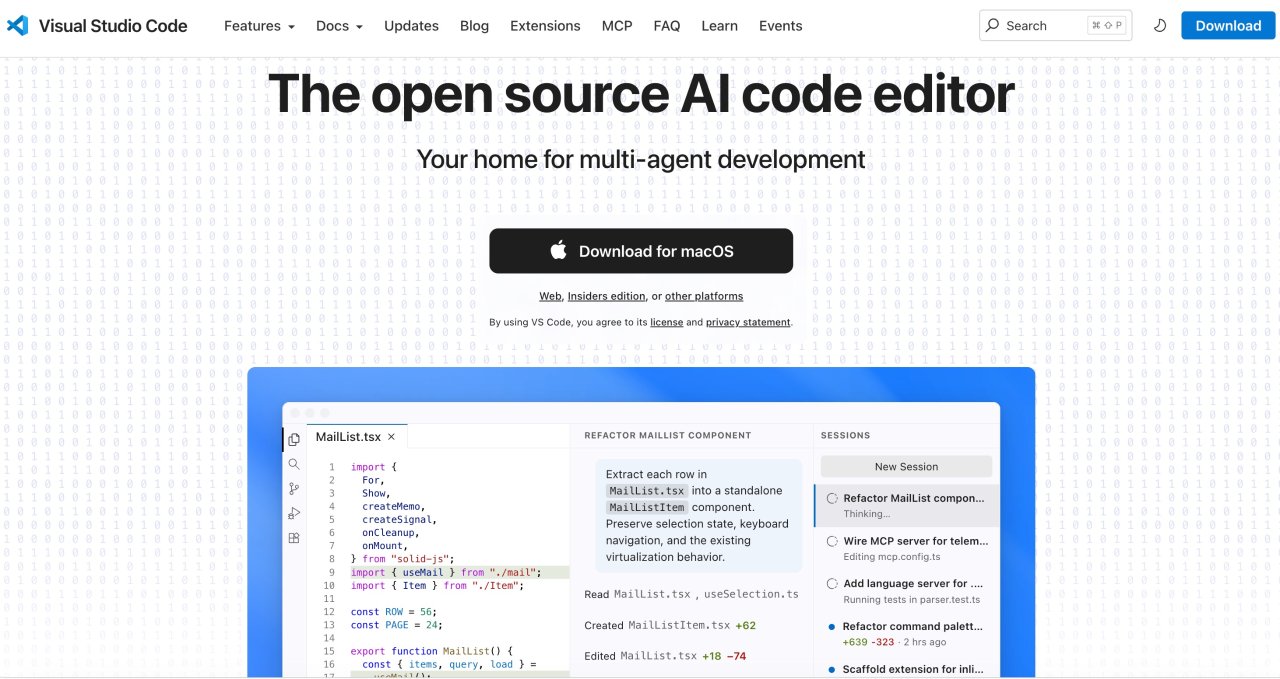Image resolution: width=1280 pixels, height=679 pixels.
Task: Click the ⌘⇧P keyboard shortcut badge
Action: [1107, 26]
